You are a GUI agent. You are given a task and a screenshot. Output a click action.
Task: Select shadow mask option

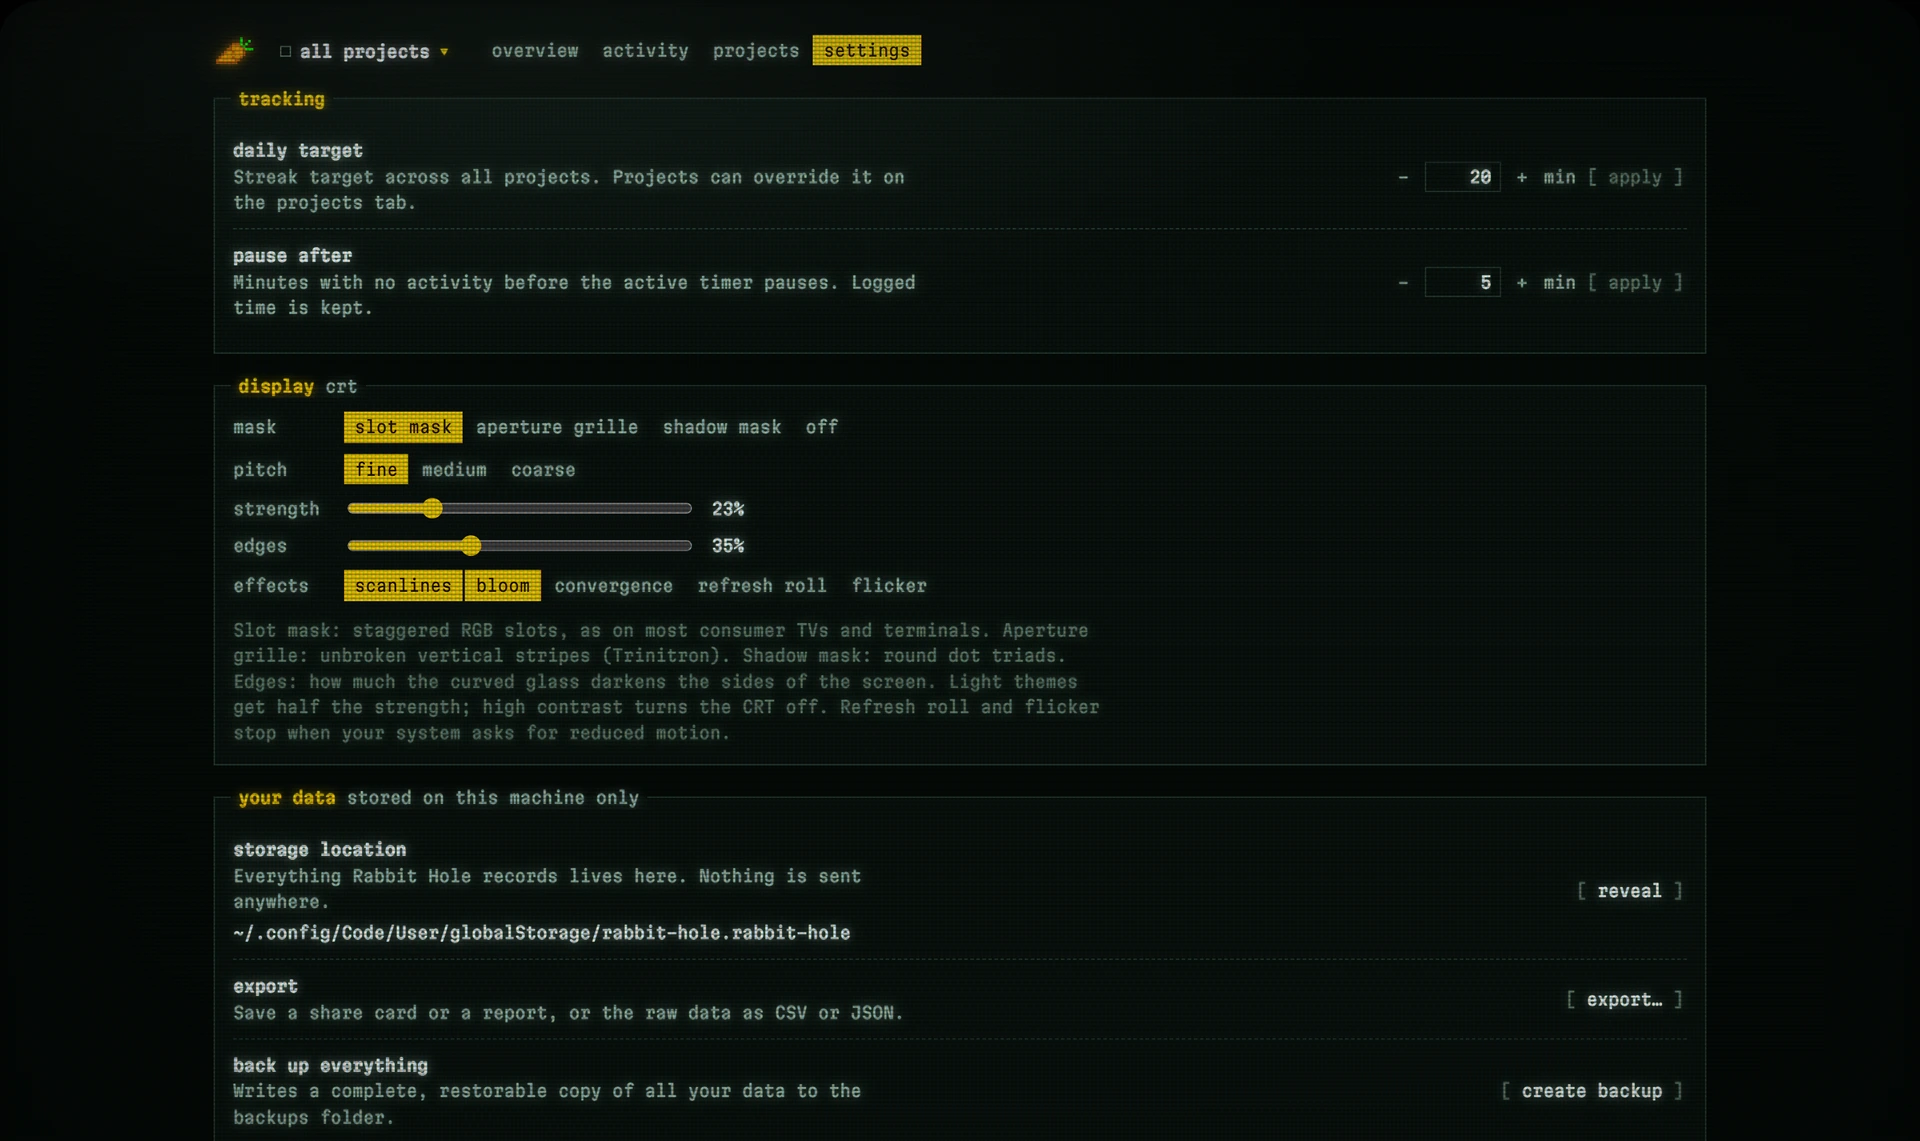coord(722,427)
